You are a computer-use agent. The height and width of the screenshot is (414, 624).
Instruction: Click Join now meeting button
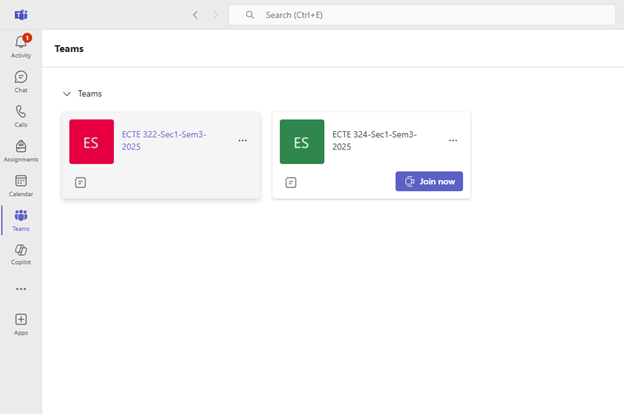(429, 182)
